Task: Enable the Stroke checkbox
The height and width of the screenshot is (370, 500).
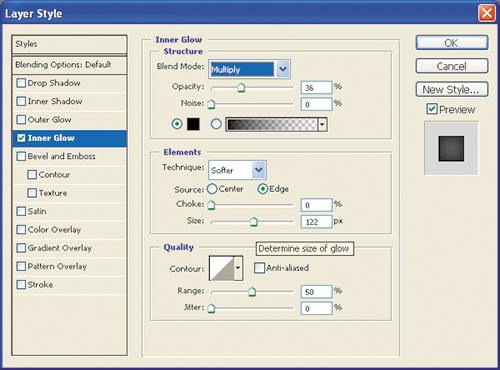Action: click(x=21, y=285)
